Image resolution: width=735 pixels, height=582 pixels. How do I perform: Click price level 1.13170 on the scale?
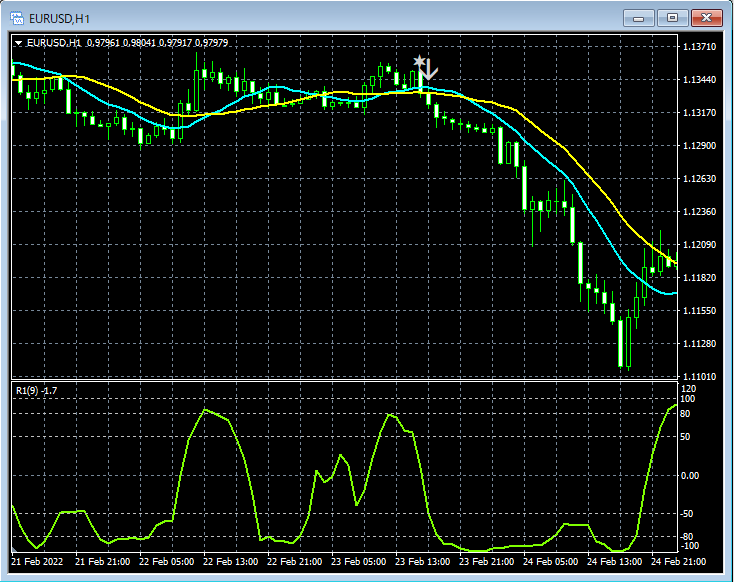[x=699, y=112]
